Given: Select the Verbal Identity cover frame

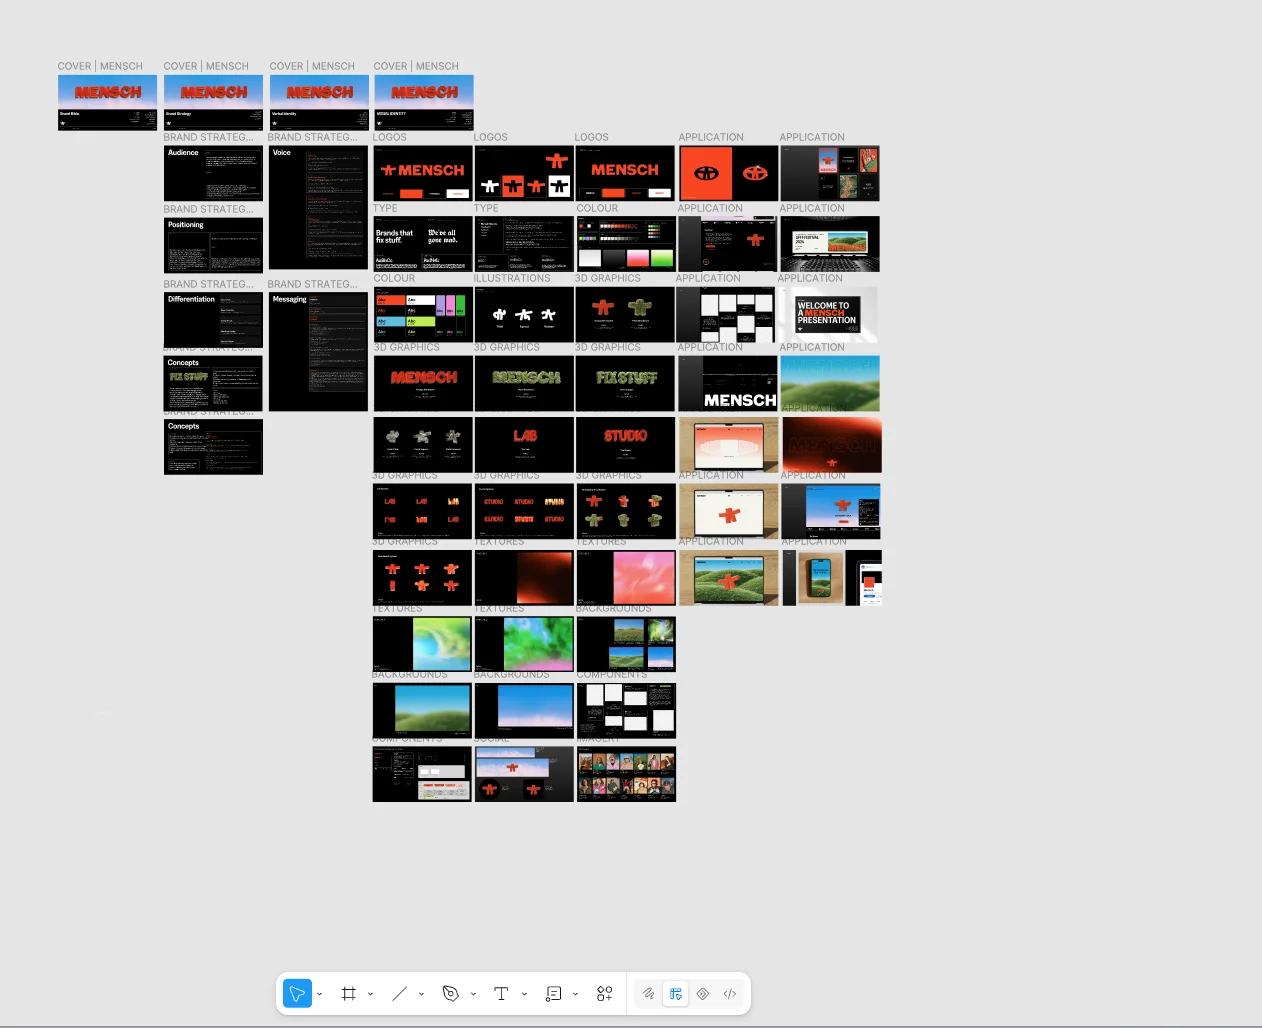Looking at the screenshot, I should [x=319, y=102].
